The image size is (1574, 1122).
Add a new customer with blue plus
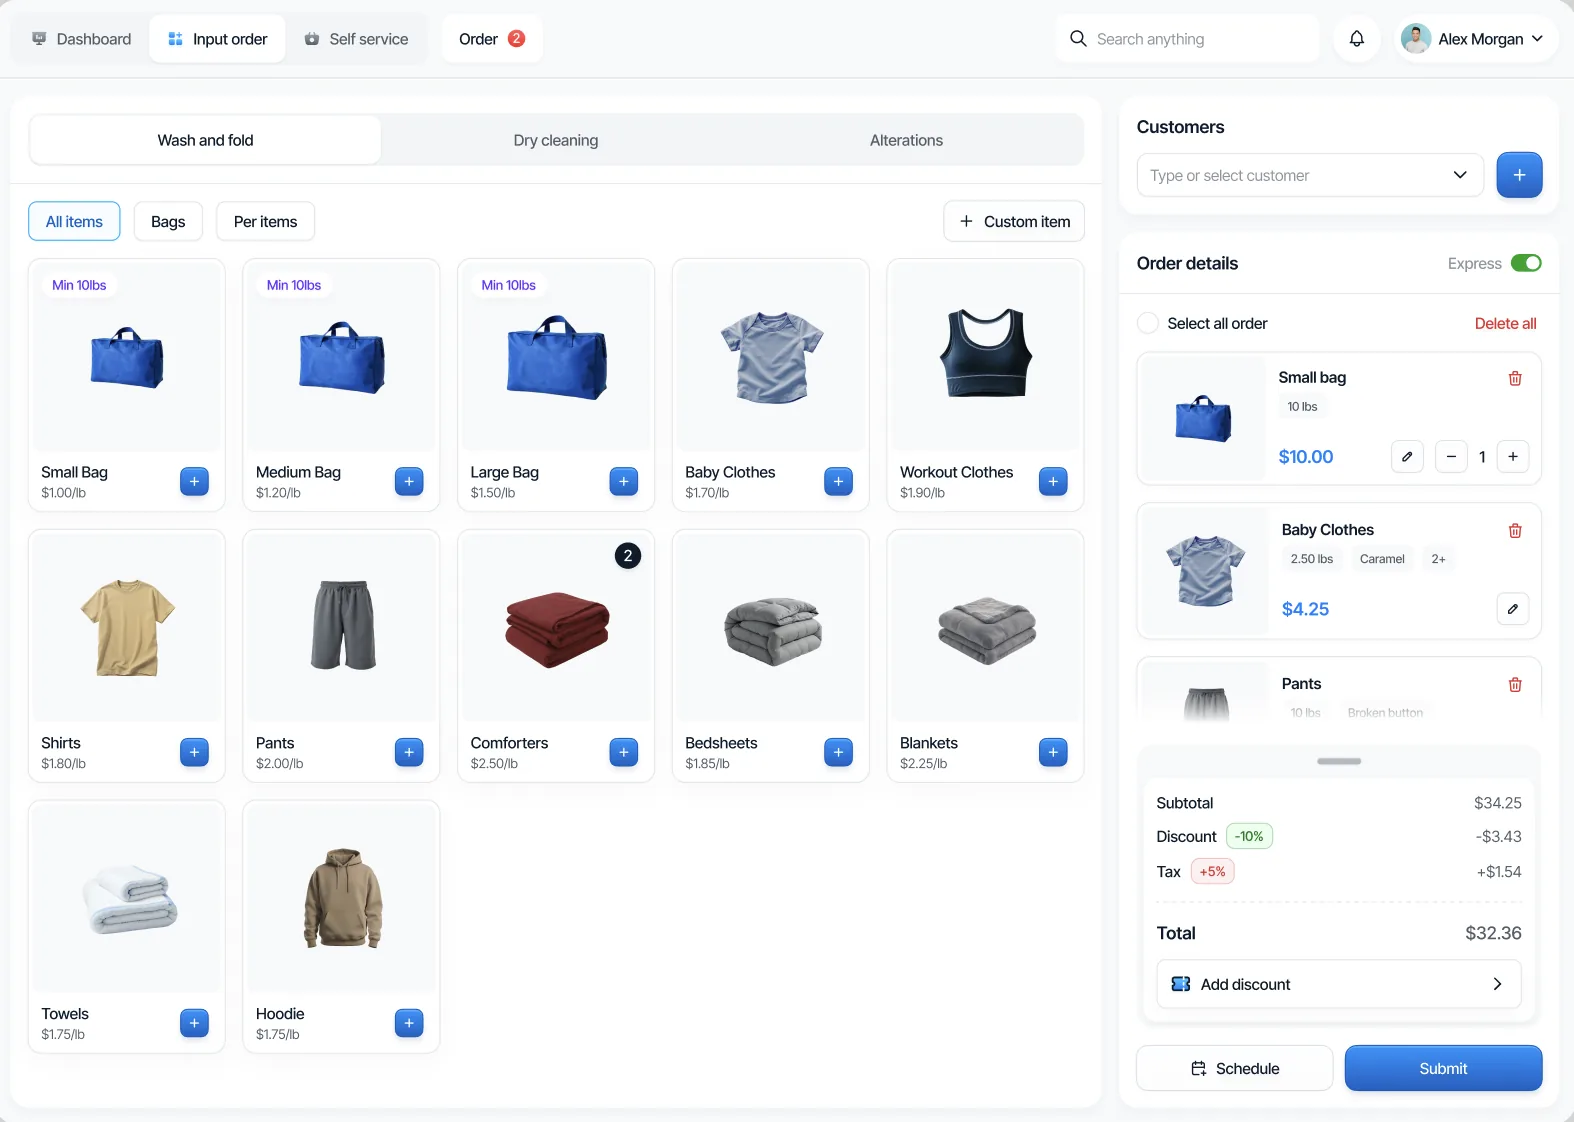coord(1519,175)
